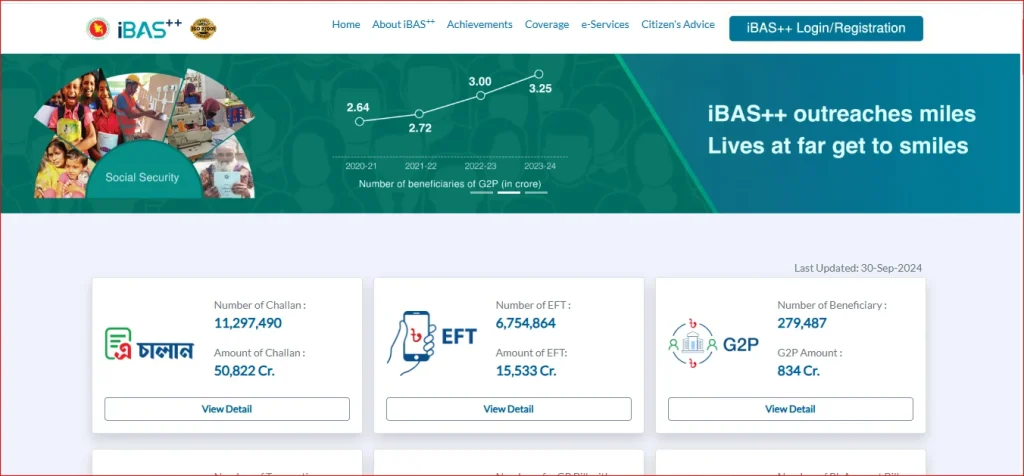
Task: Select the Citizen's Advice menu item
Action: [x=678, y=24]
